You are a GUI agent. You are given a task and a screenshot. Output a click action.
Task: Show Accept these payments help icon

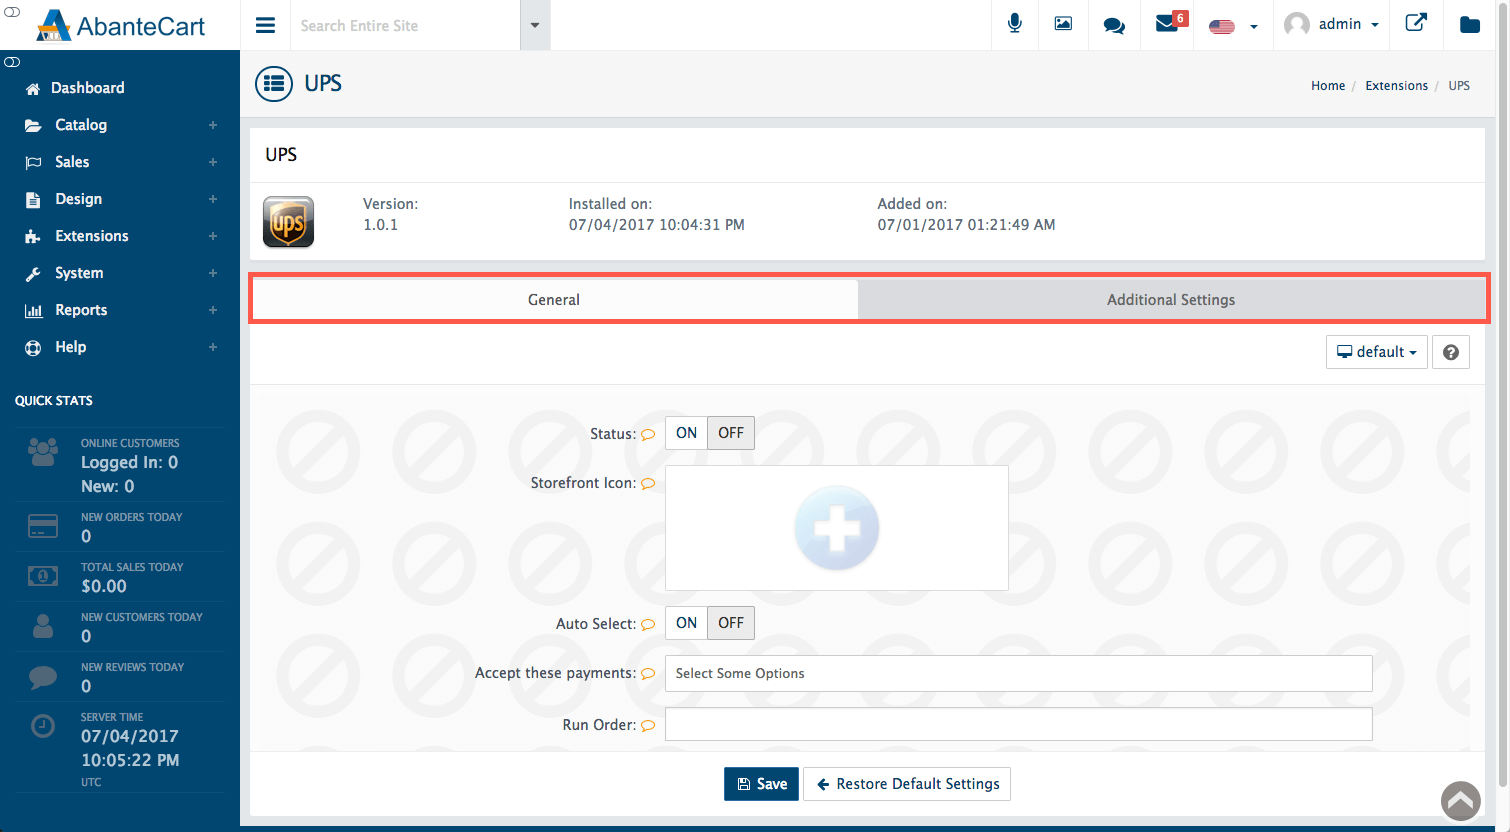tap(648, 674)
